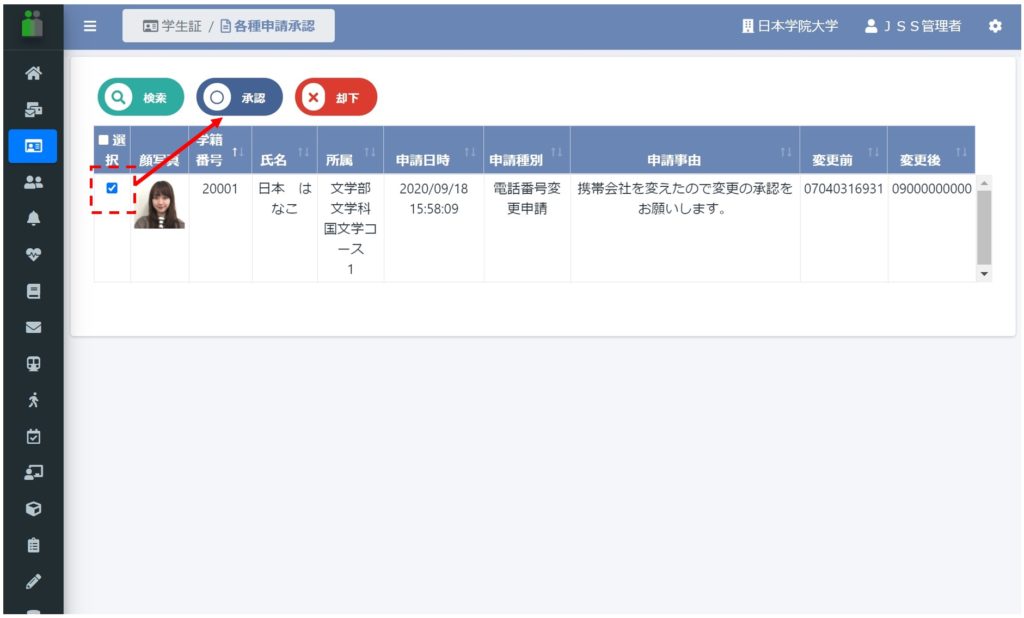Sort by 変更後 column
This screenshot has width=1024, height=618.
coord(931,150)
